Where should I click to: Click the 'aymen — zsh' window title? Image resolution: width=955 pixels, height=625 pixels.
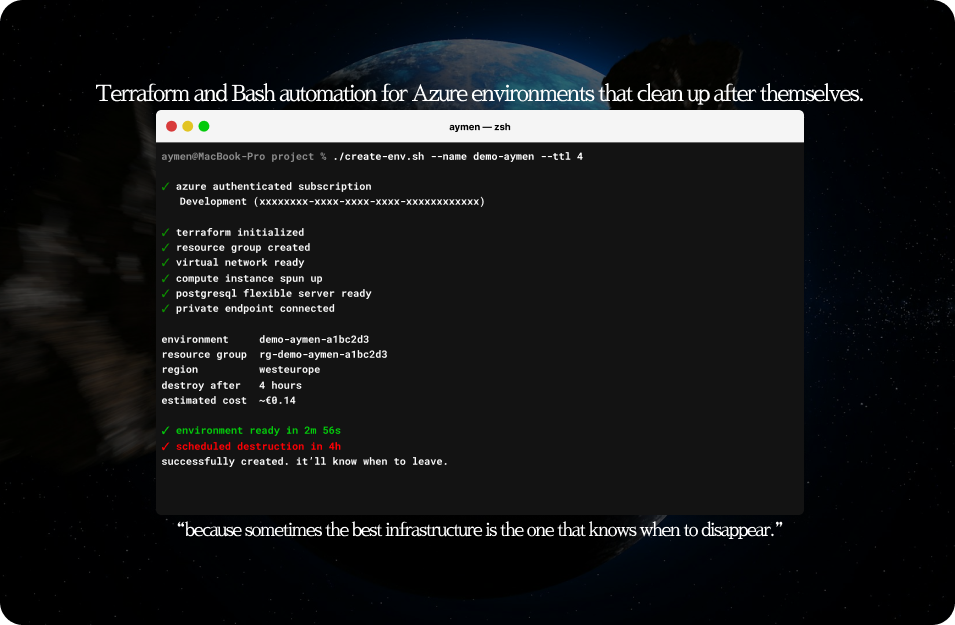click(x=480, y=127)
